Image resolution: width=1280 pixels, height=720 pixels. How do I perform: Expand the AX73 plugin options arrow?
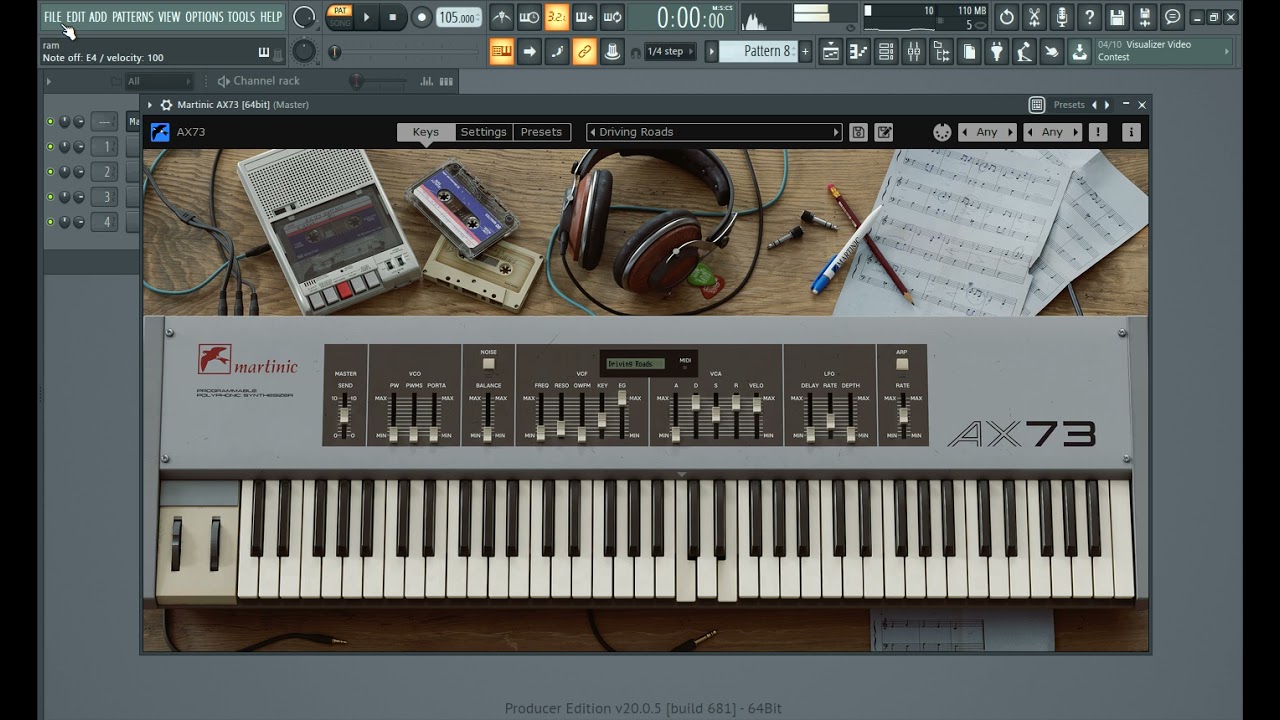click(150, 105)
